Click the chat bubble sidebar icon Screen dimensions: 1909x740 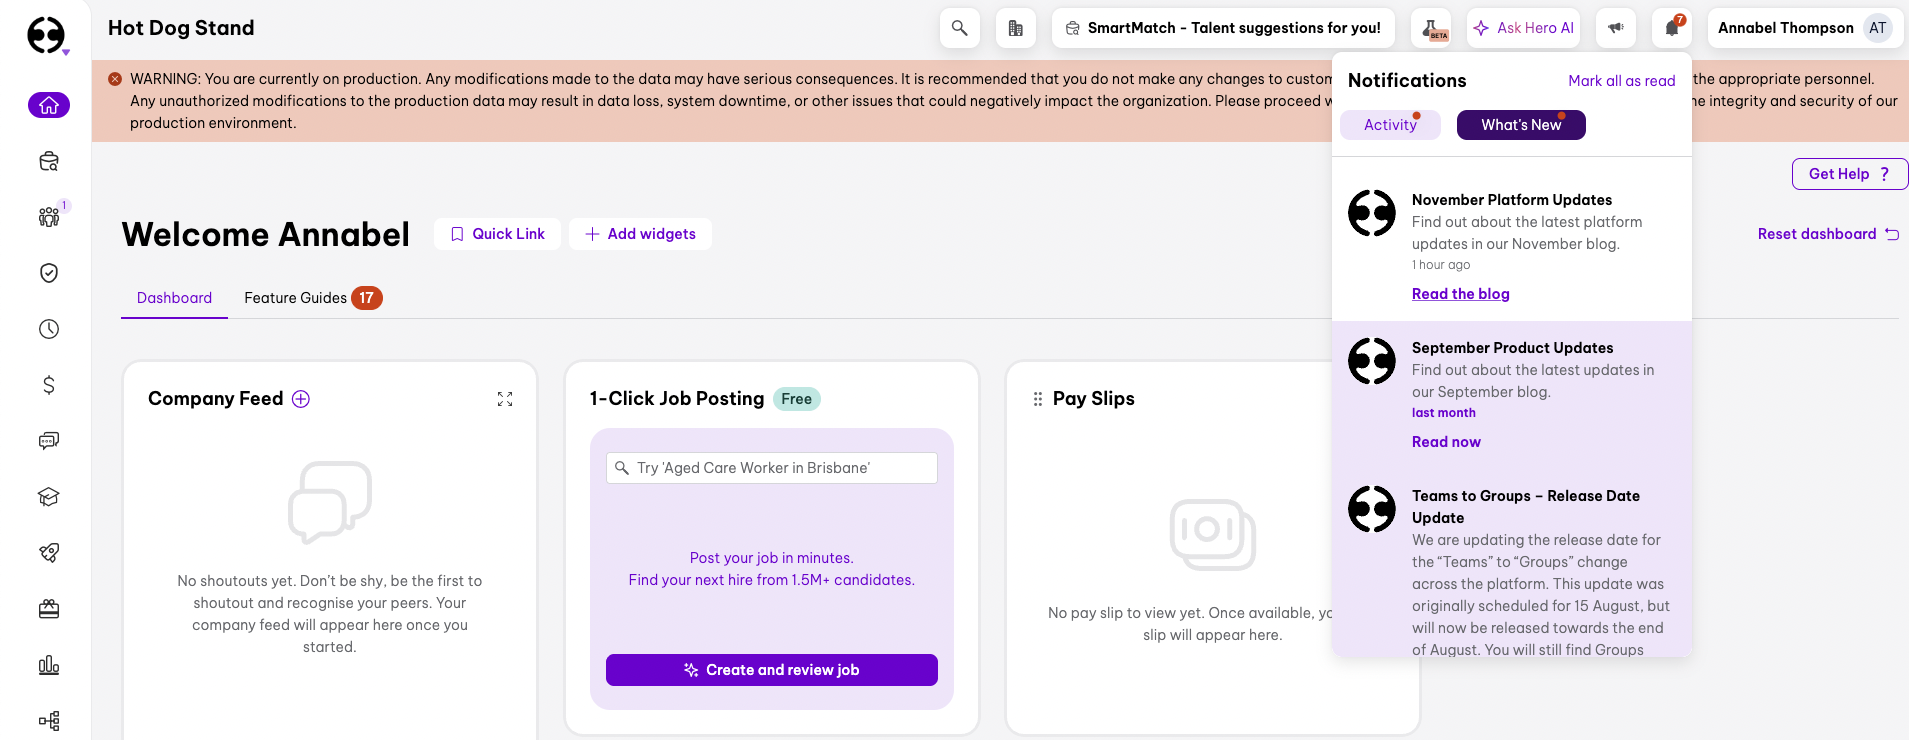pos(49,441)
